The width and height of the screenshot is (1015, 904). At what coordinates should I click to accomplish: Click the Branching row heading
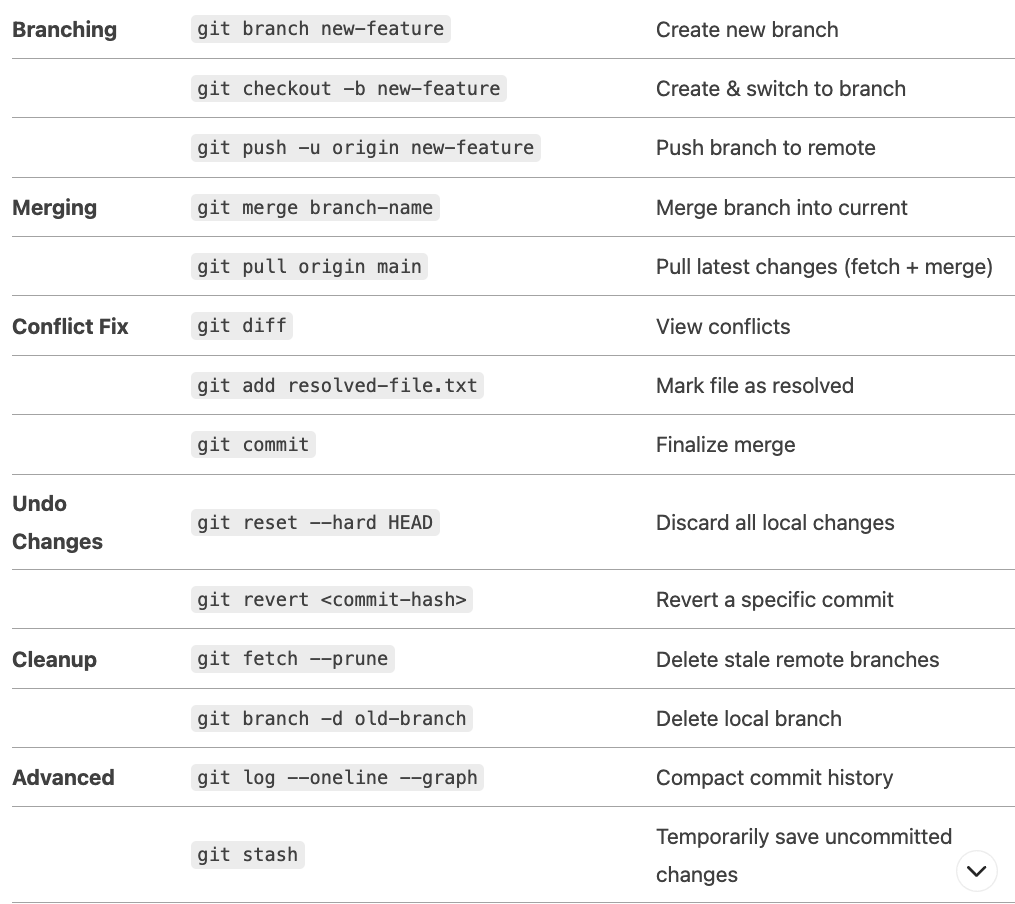(x=65, y=30)
